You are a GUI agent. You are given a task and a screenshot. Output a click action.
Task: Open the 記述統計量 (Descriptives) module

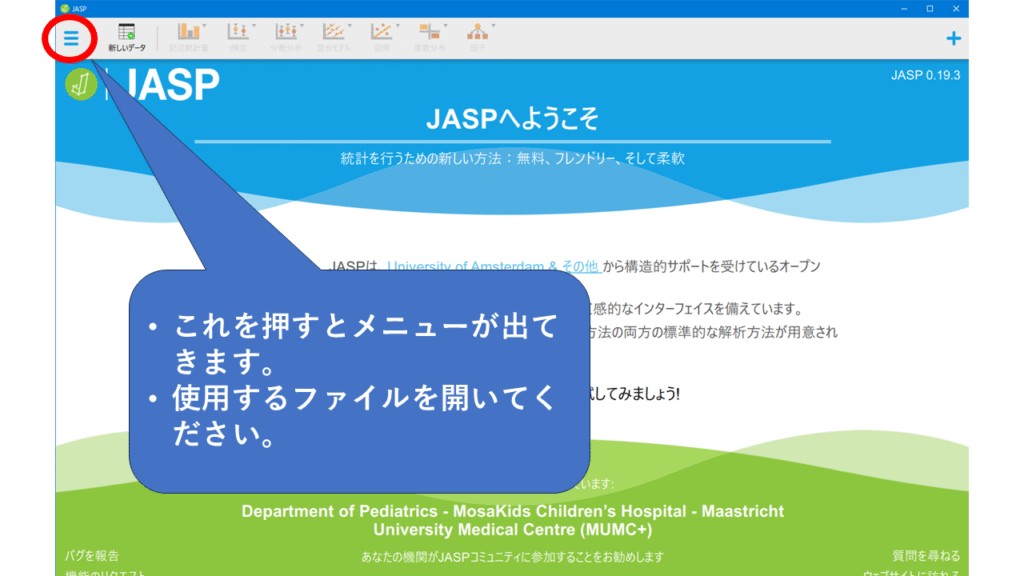189,38
